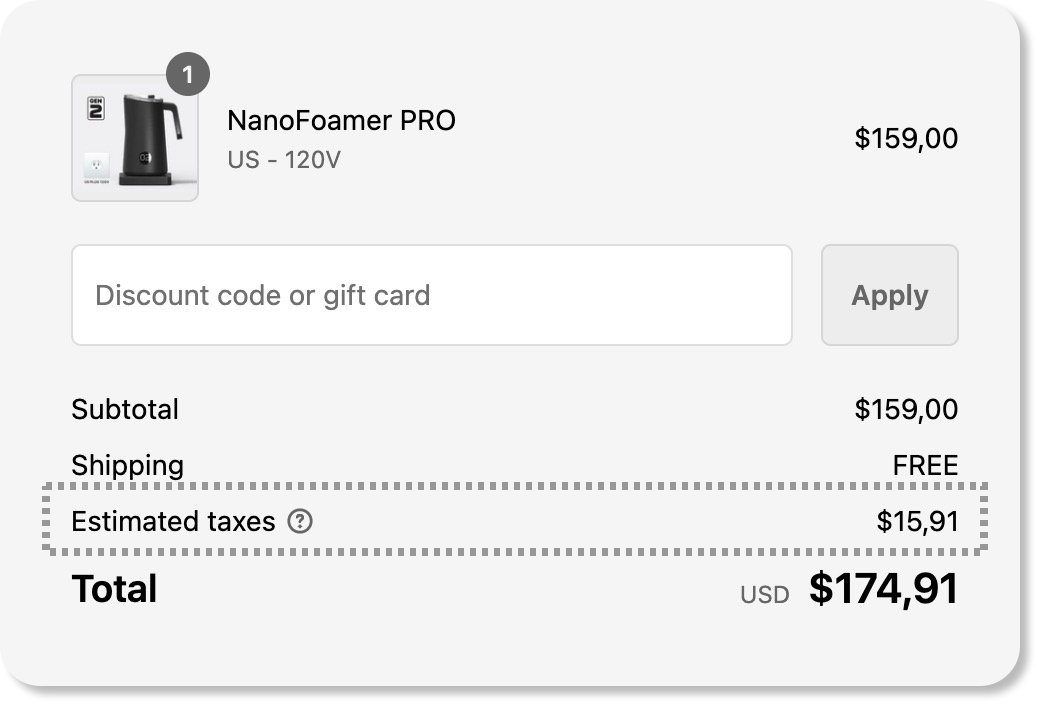Click the $159,00 item price beside product
The height and width of the screenshot is (708, 1042).
pyautogui.click(x=906, y=138)
